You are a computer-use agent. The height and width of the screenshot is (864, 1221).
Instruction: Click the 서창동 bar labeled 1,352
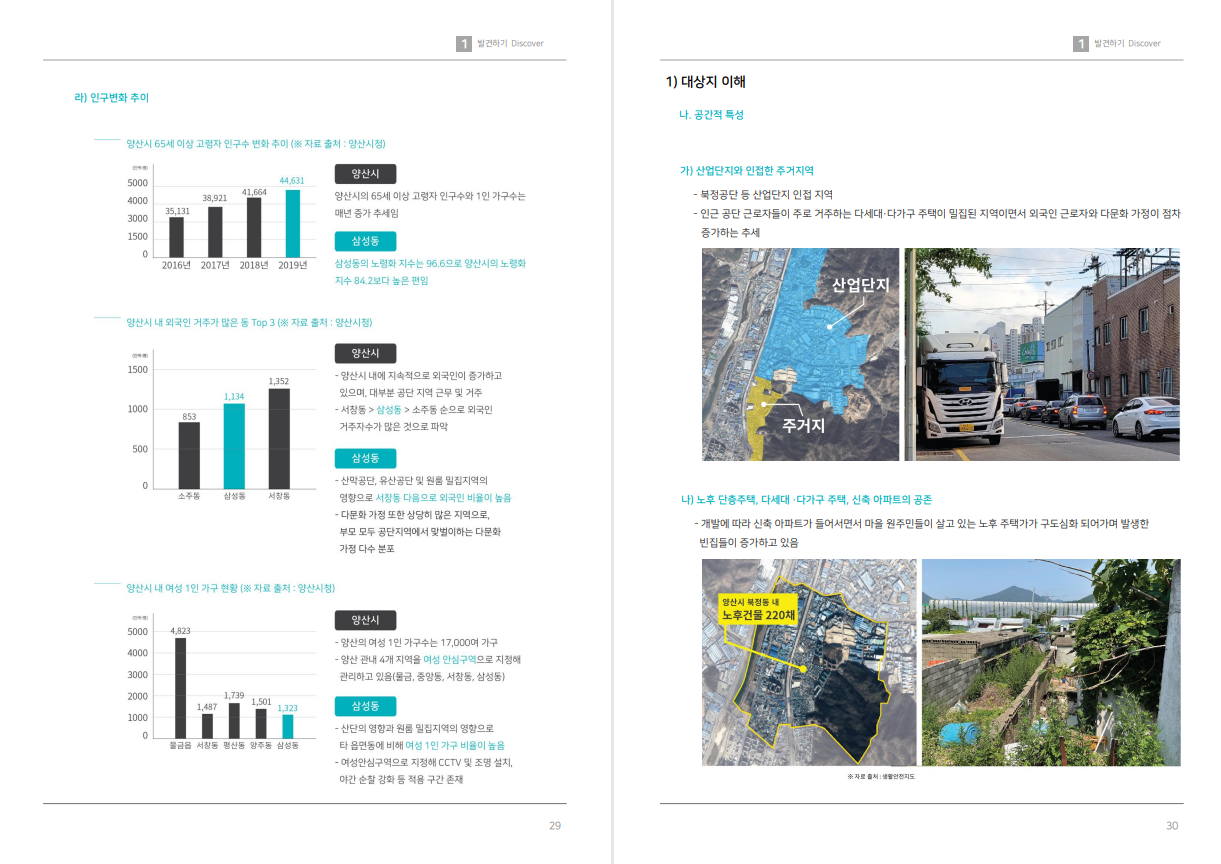click(279, 438)
